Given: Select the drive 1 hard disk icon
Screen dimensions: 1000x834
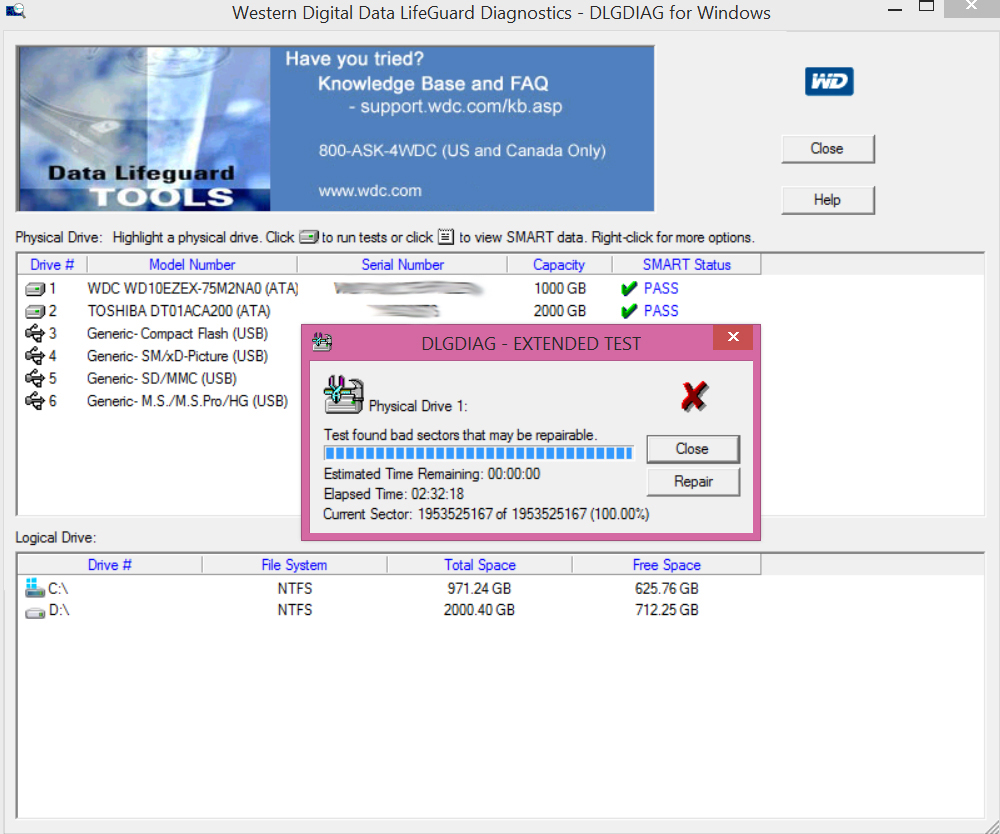Looking at the screenshot, I should click(x=35, y=289).
